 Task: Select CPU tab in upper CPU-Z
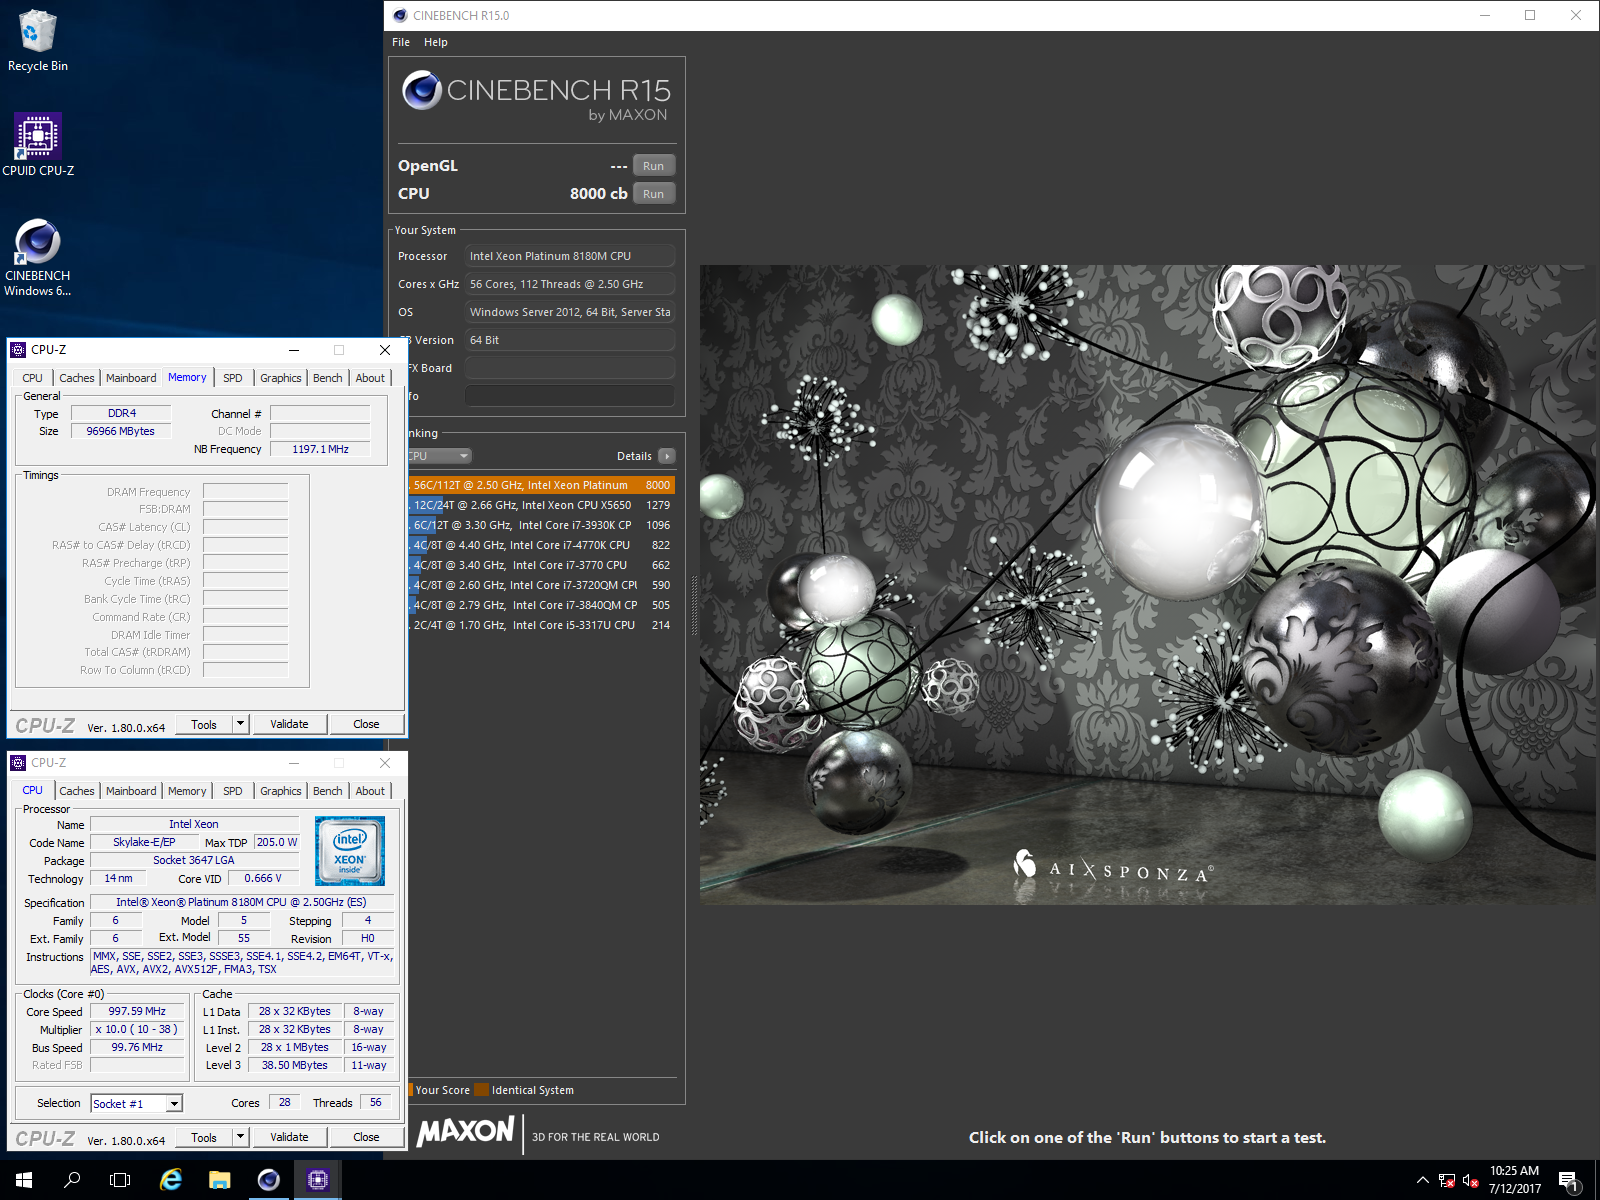pyautogui.click(x=33, y=378)
